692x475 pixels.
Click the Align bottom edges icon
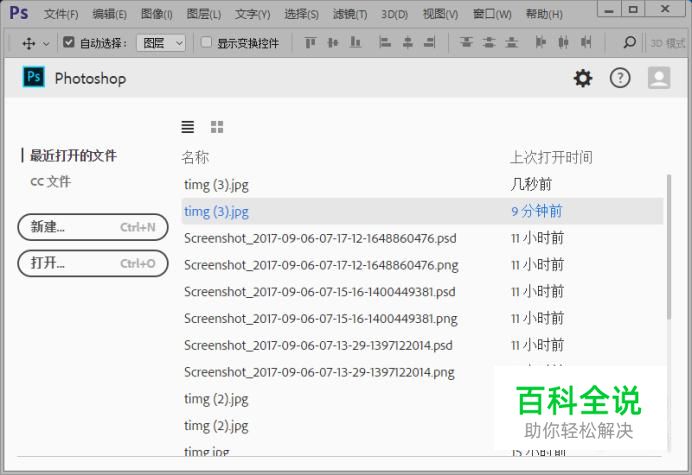tap(355, 42)
